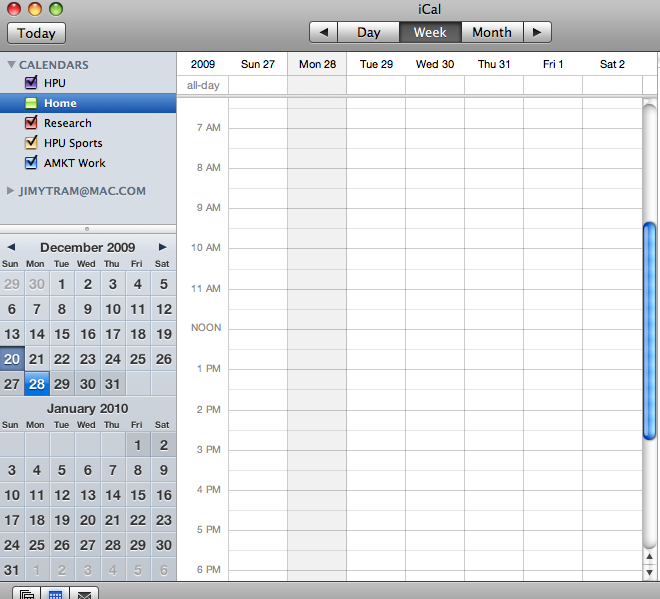The image size is (660, 599).
Task: Click the Today button
Action: tap(37, 33)
